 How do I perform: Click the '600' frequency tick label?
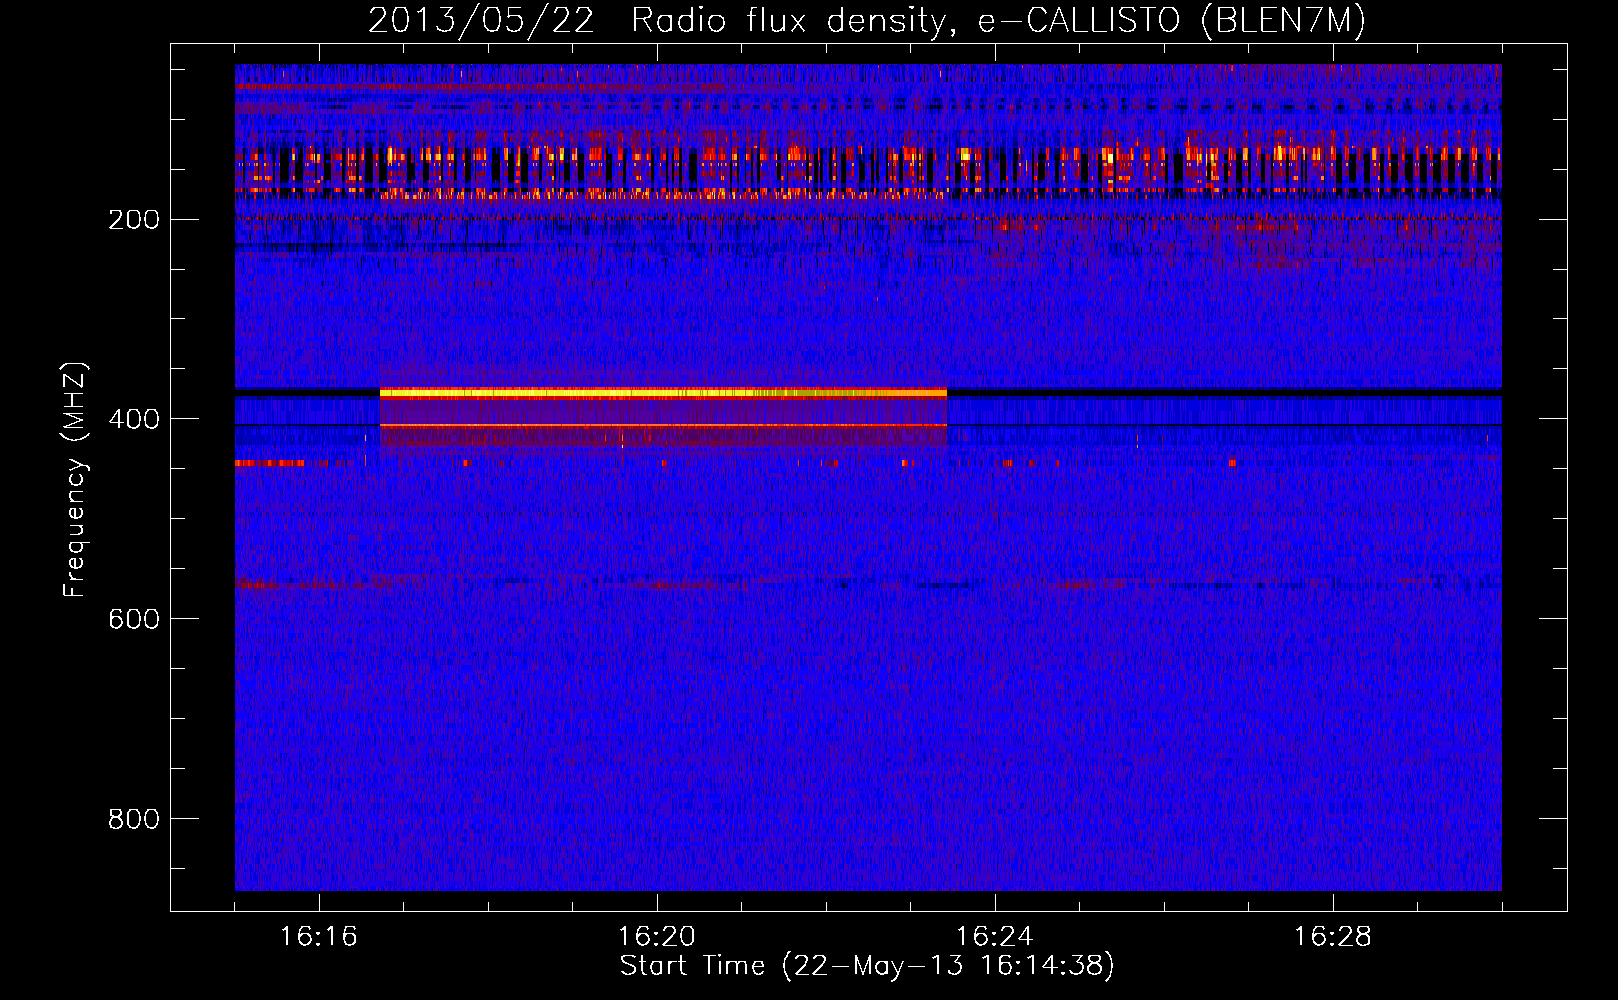134,620
